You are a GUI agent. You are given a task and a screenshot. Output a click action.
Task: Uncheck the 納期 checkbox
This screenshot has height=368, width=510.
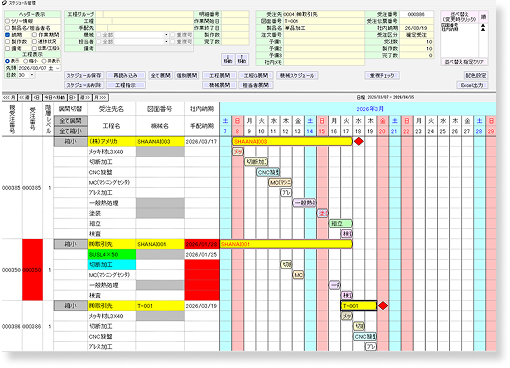[7, 35]
